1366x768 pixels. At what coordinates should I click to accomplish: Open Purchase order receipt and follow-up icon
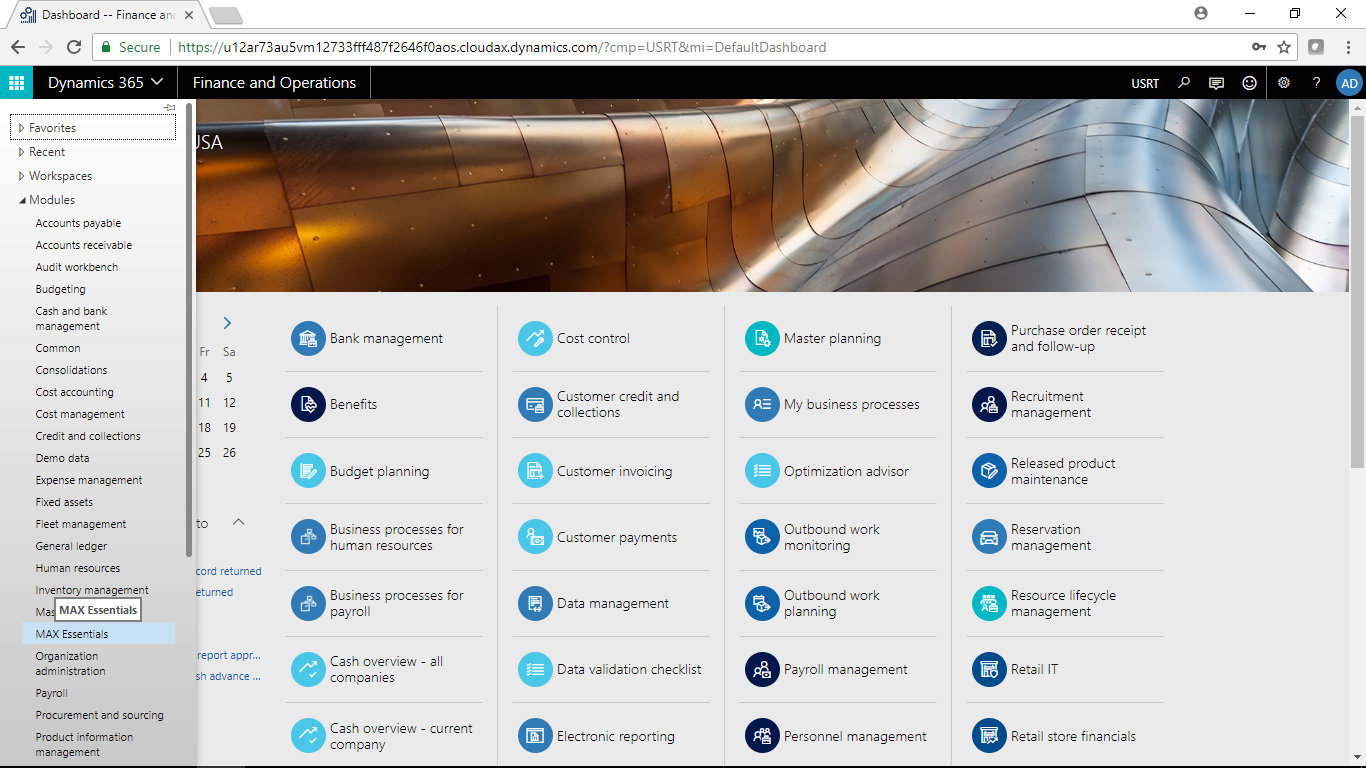[989, 338]
